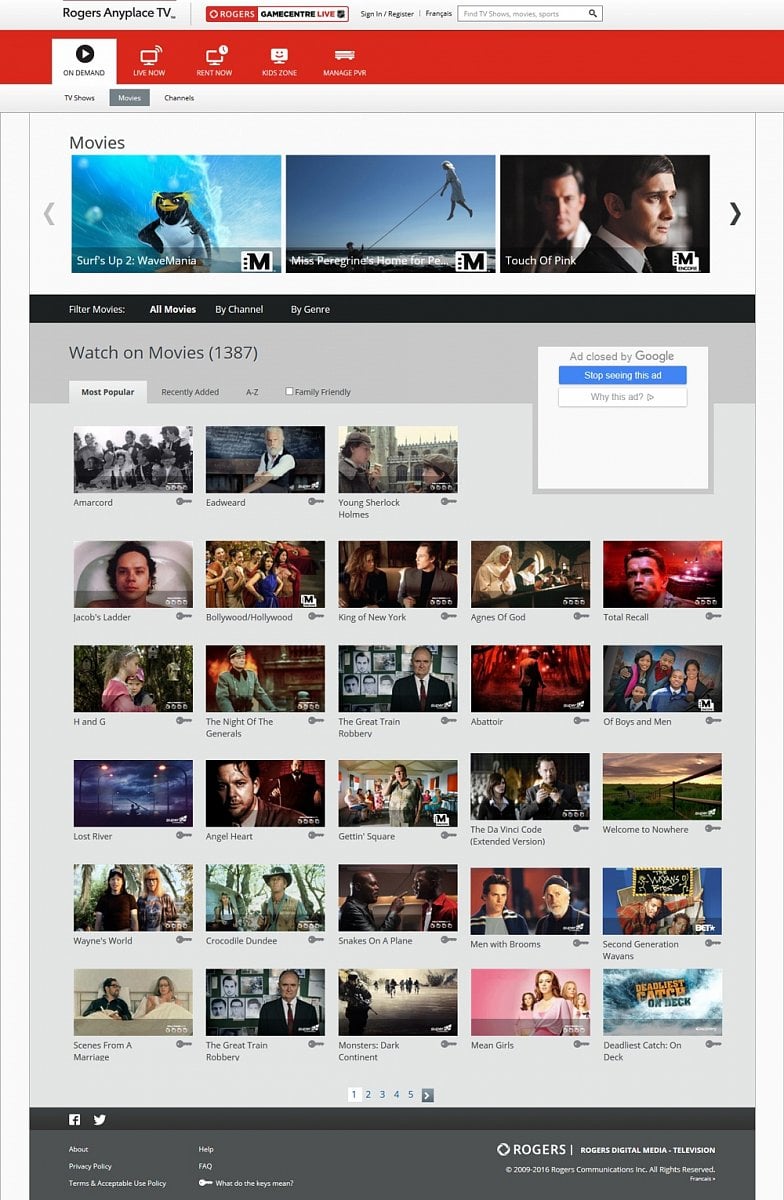Click the Why this ad? button
This screenshot has width=784, height=1200.
(623, 397)
